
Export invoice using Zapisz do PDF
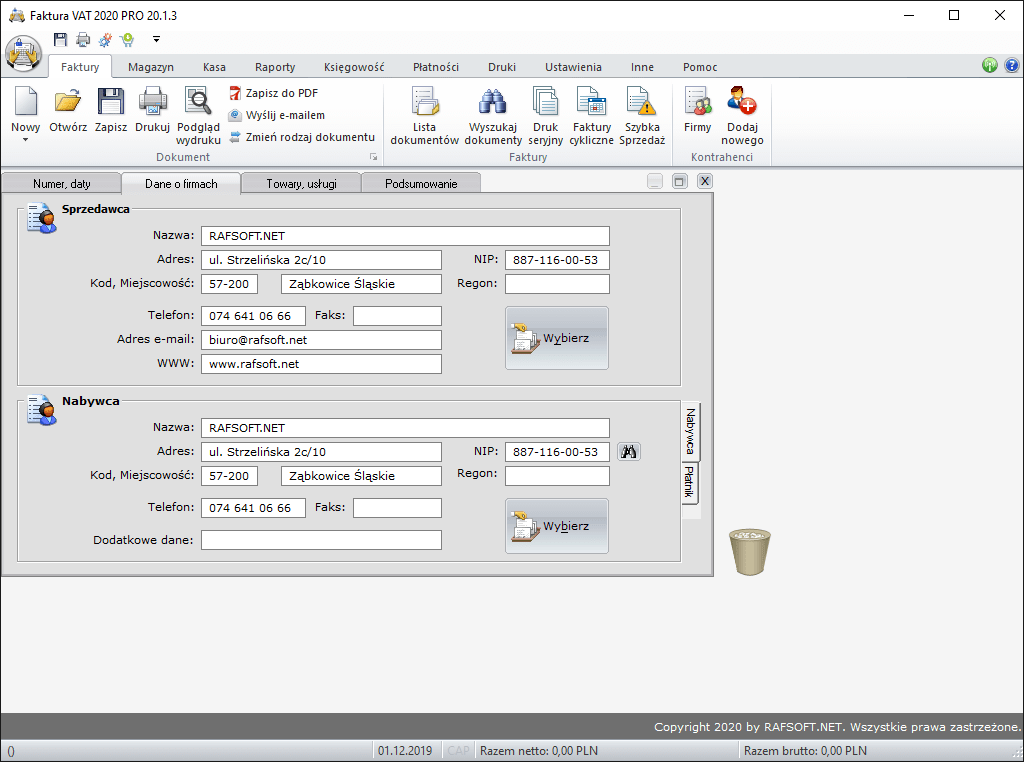tap(274, 93)
